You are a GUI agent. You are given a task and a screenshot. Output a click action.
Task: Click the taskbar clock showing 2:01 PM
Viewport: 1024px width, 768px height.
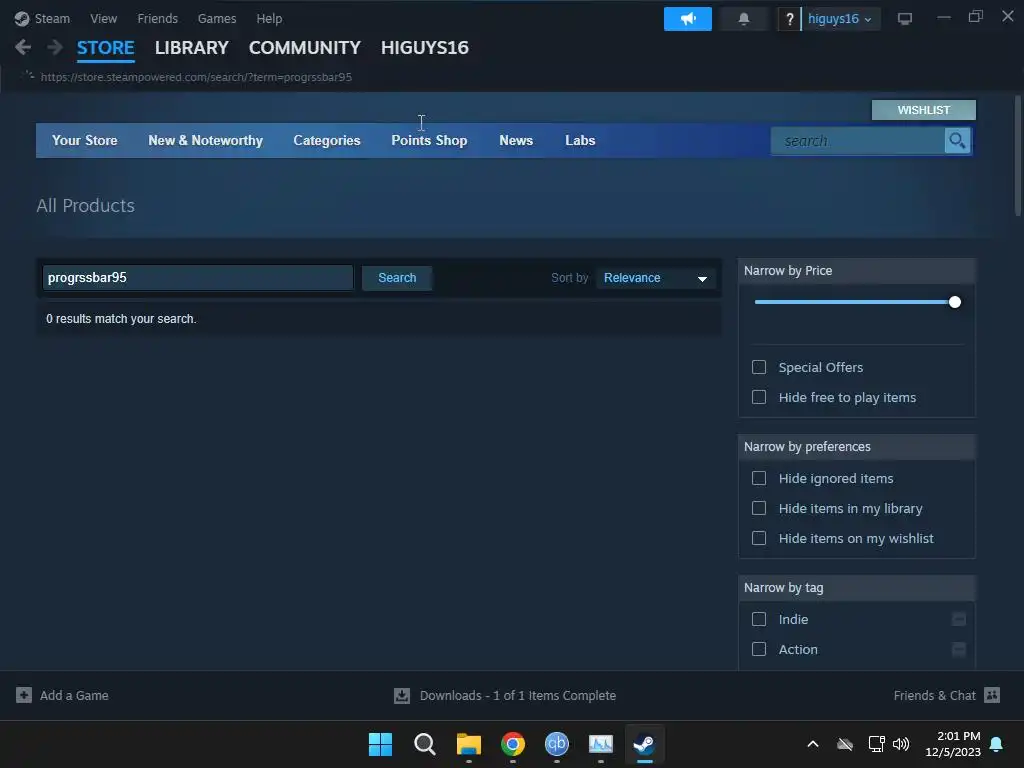point(953,744)
